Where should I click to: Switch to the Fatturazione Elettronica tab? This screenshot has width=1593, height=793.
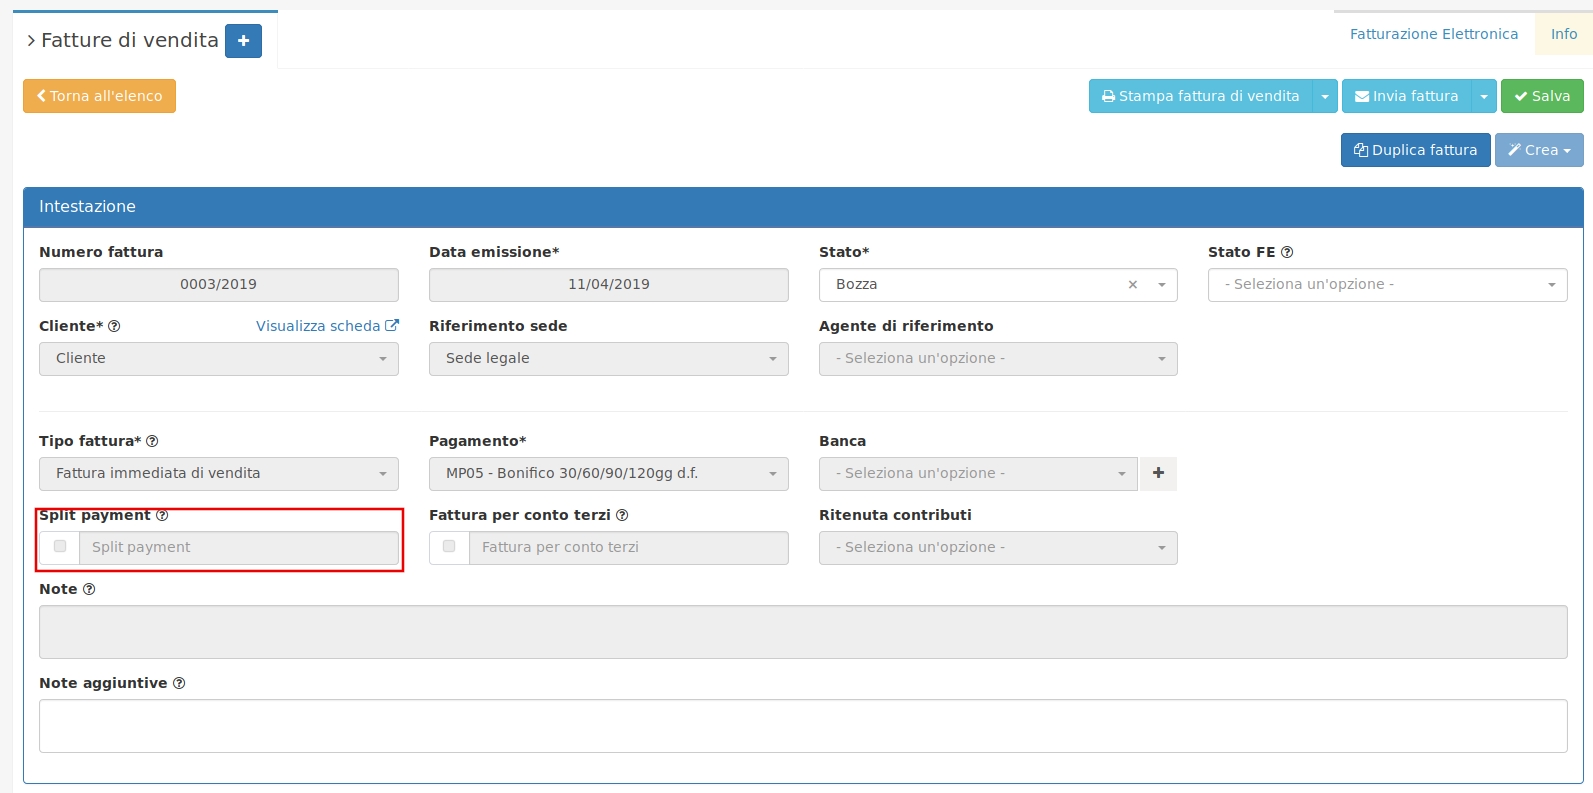[1433, 34]
